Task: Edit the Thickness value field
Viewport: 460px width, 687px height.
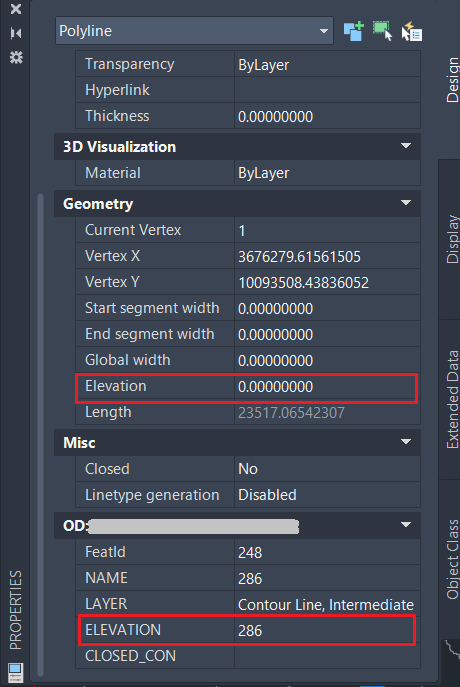Action: pyautogui.click(x=327, y=117)
